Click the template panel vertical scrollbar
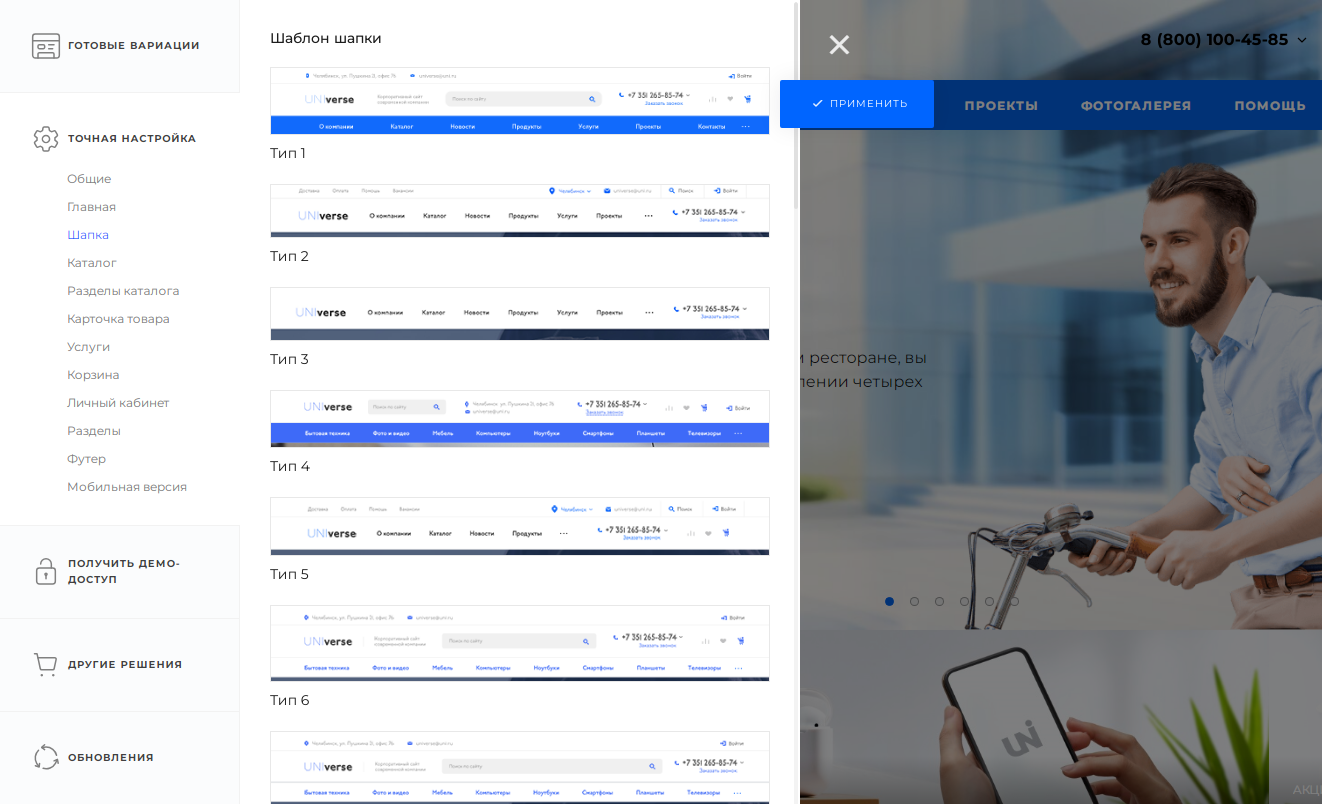The image size is (1322, 804). pos(796,105)
